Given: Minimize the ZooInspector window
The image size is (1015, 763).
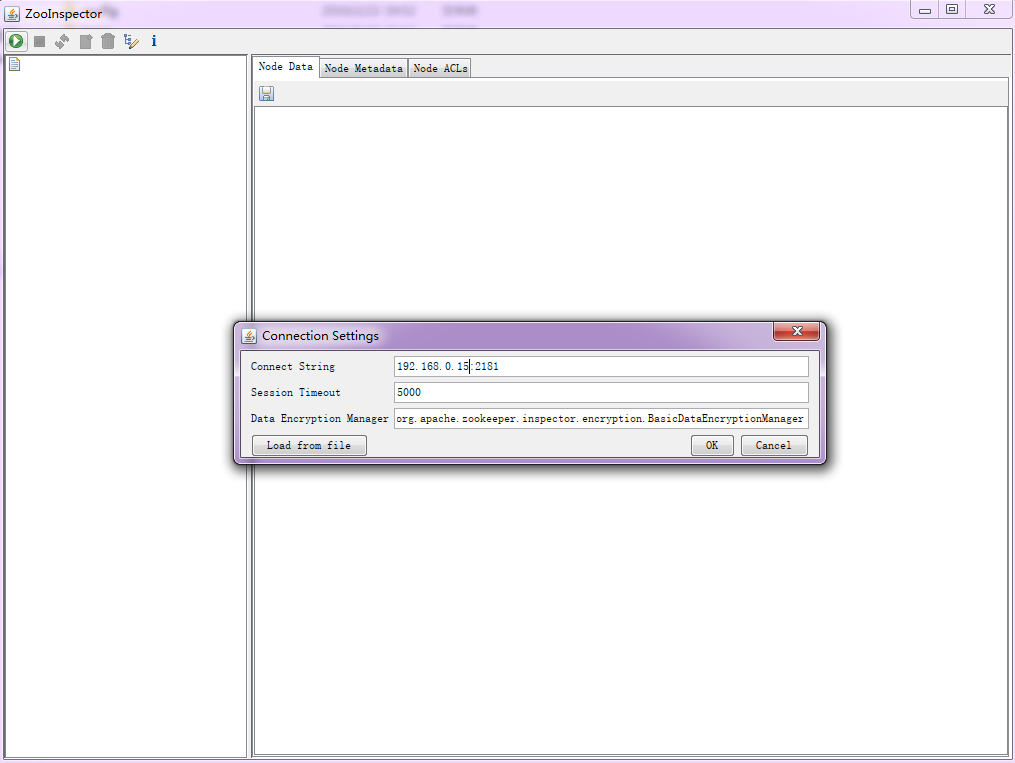Looking at the screenshot, I should [925, 10].
